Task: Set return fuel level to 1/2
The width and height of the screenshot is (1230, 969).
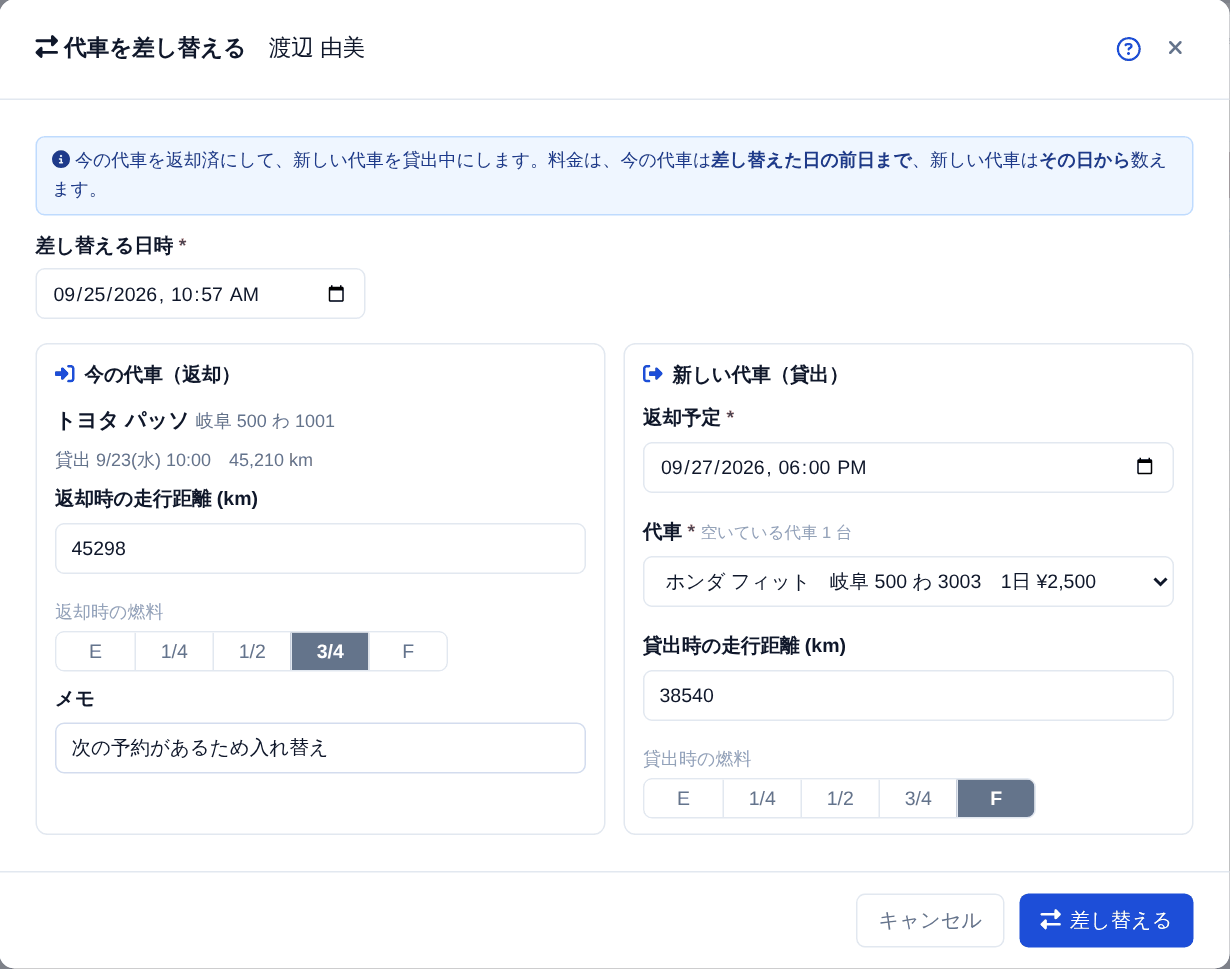Action: (252, 651)
